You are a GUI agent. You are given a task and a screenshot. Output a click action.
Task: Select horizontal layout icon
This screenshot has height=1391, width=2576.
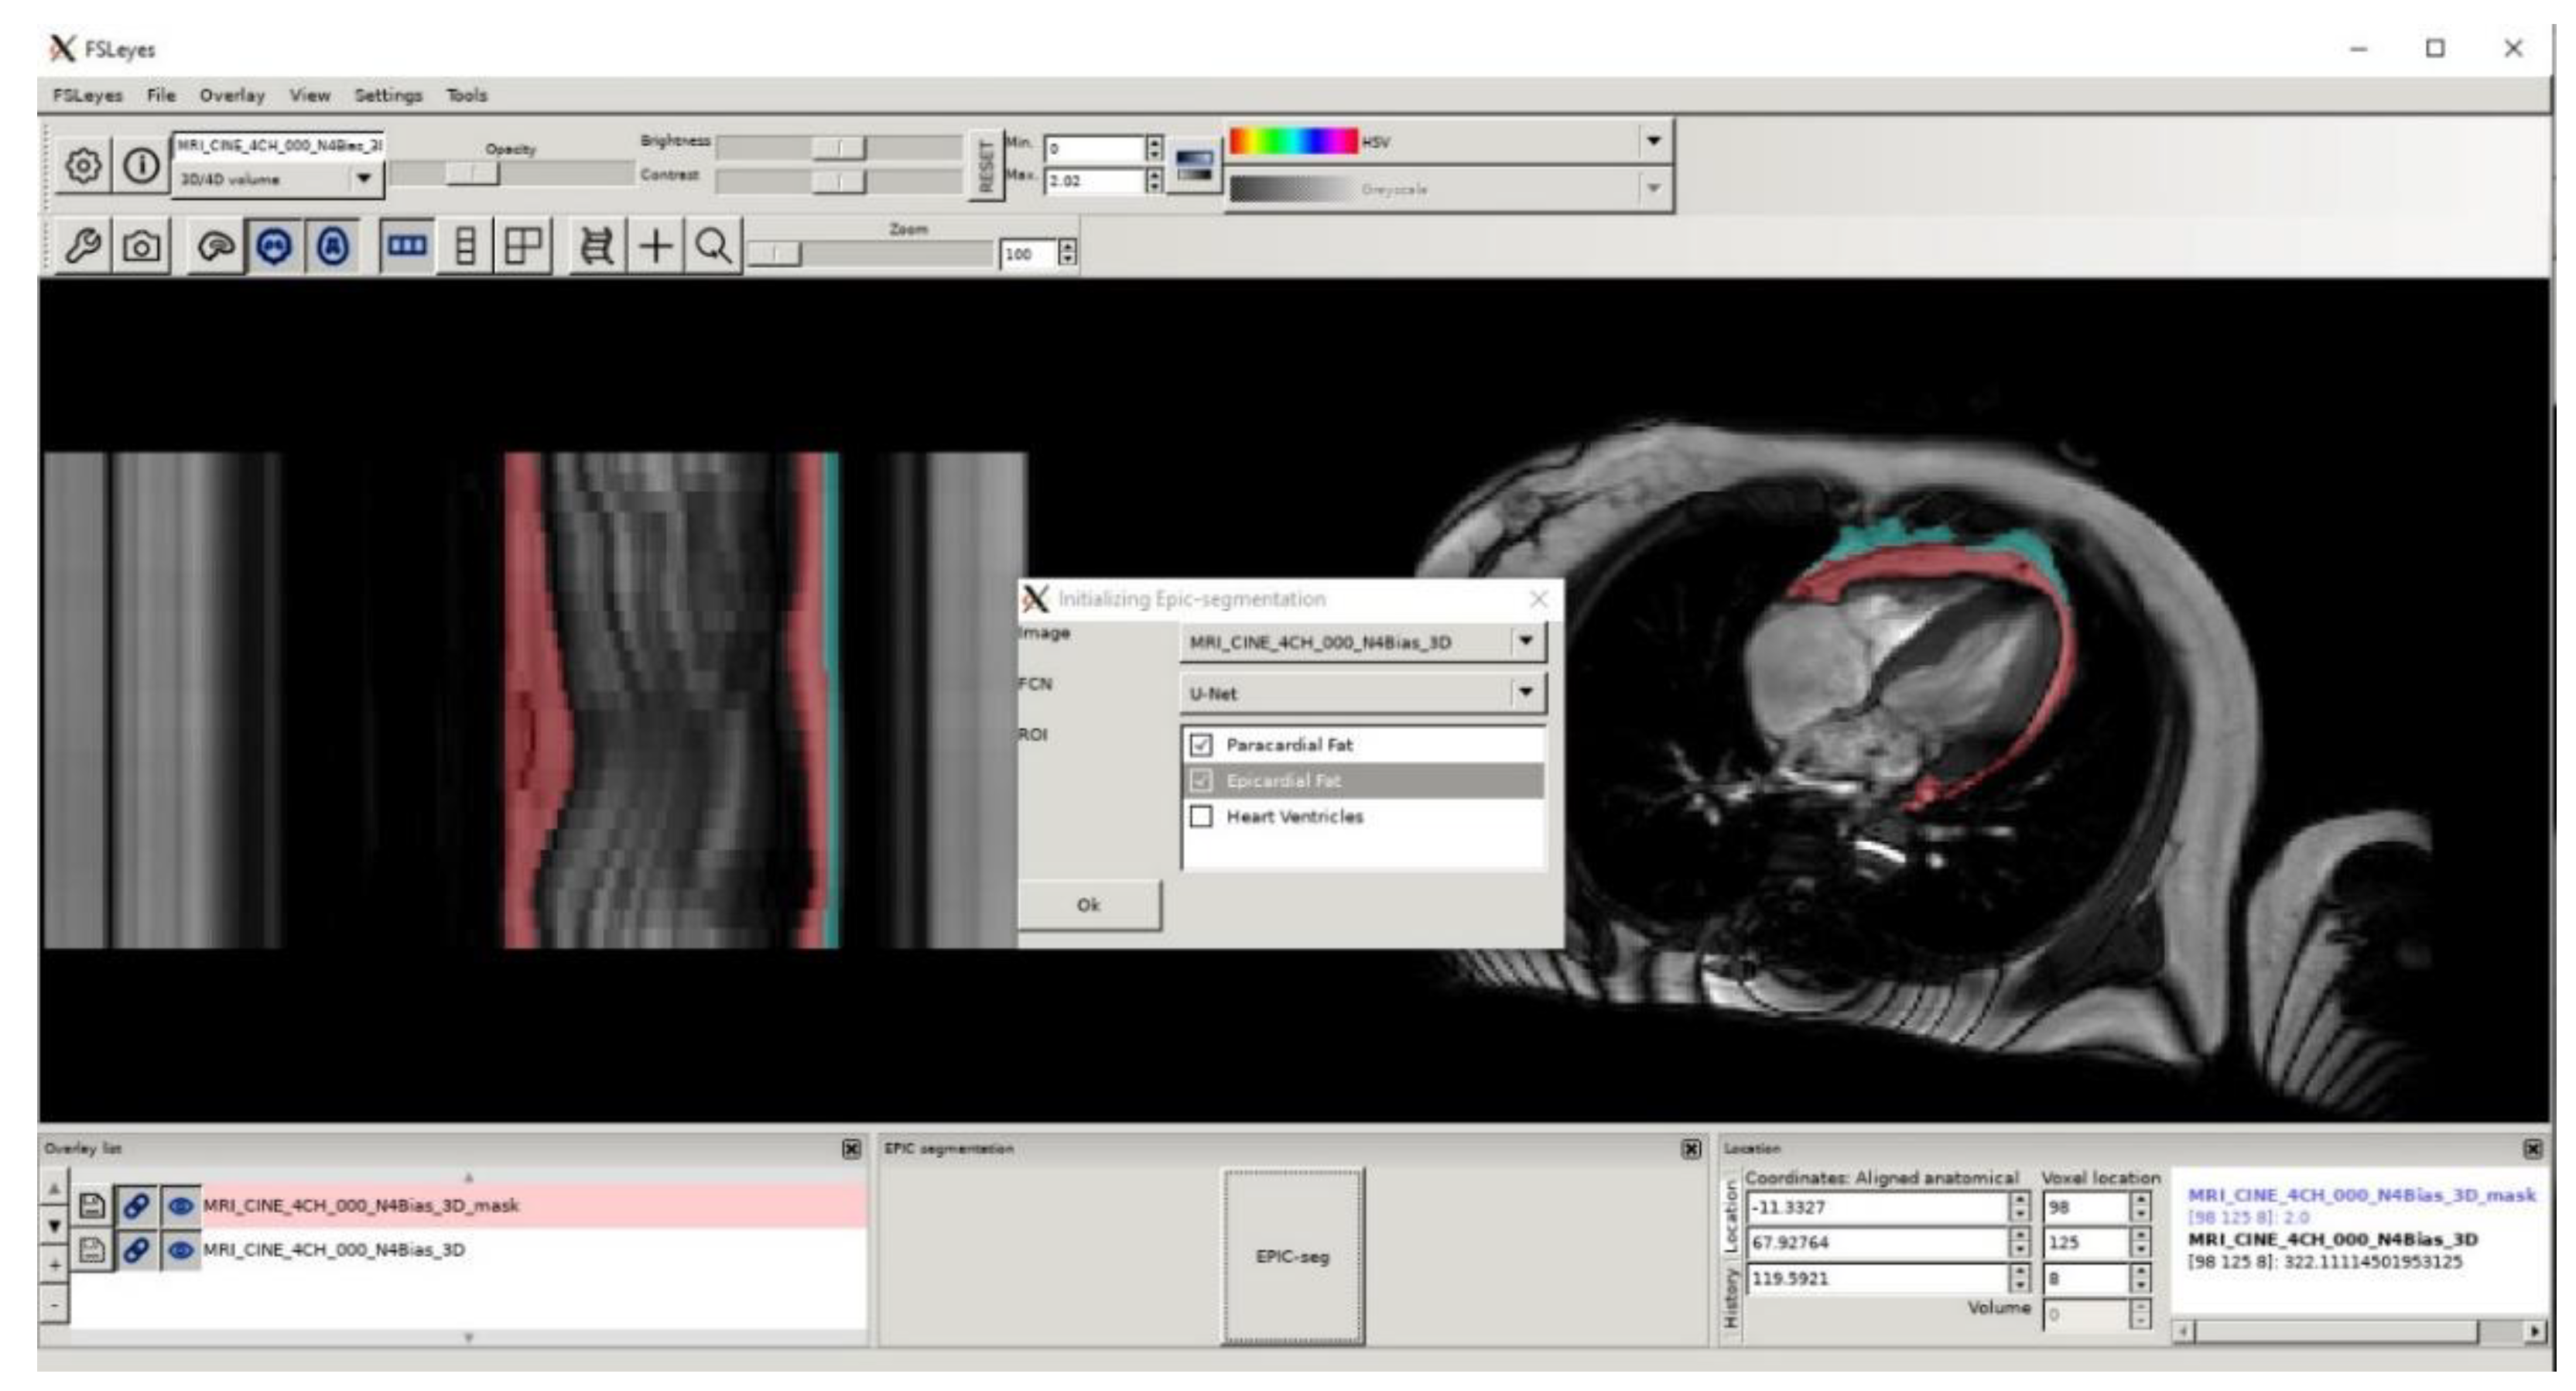(x=406, y=246)
